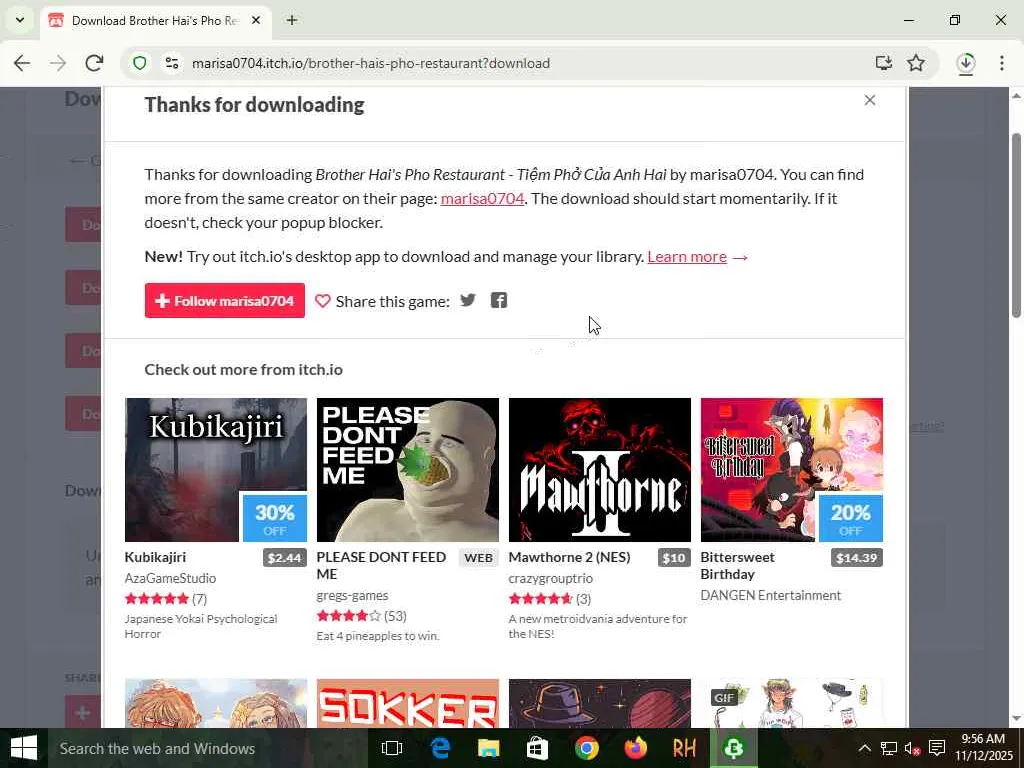Share the game on Facebook icon
Image resolution: width=1024 pixels, height=768 pixels.
coord(499,300)
